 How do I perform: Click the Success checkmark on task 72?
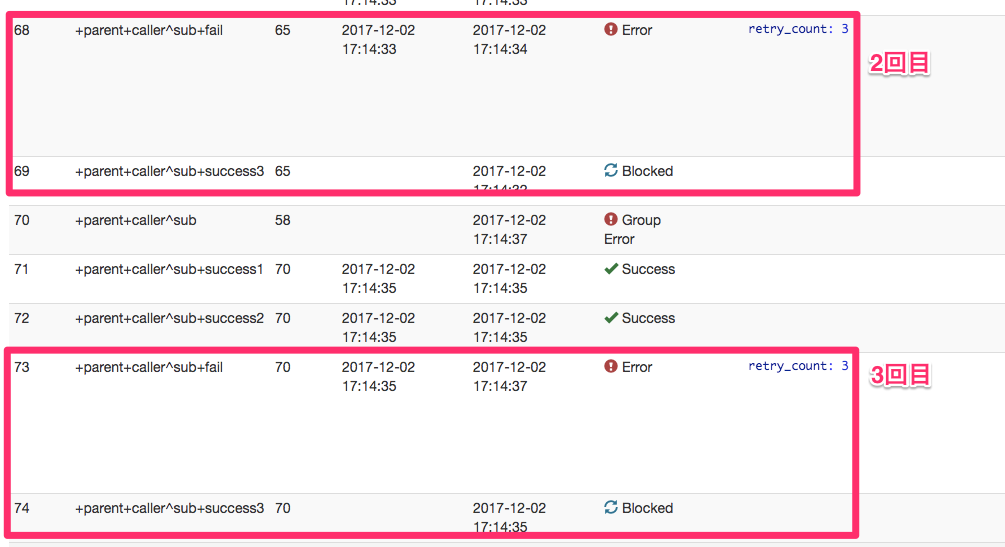[x=611, y=318]
